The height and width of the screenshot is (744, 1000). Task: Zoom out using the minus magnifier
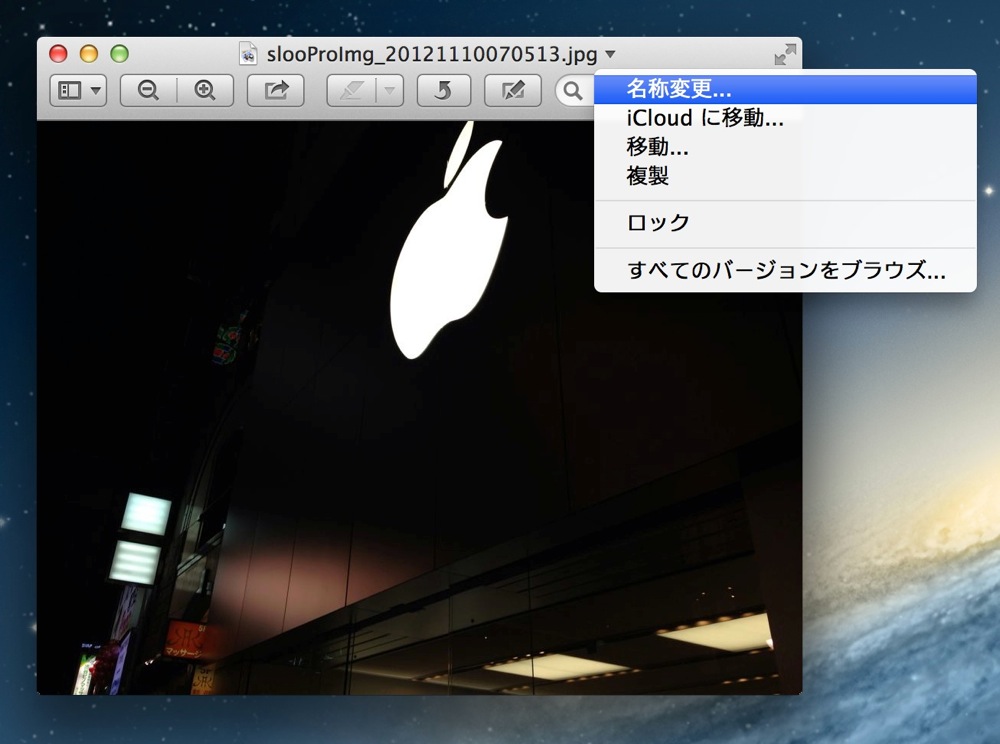(149, 91)
